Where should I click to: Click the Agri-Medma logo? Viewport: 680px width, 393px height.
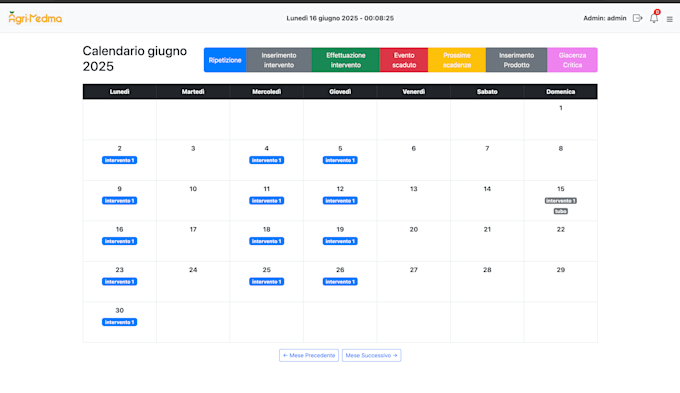35,18
